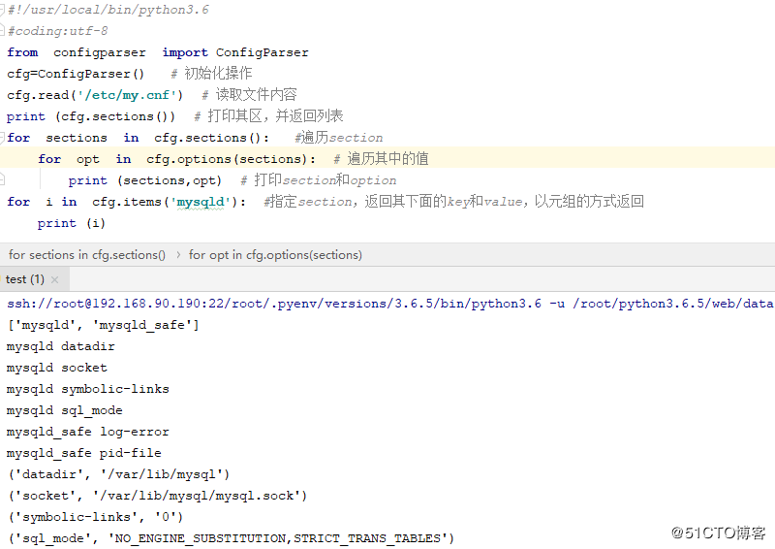Screen dimensions: 775x549
Task: Collapse the 'for sections in cfg.sections()' block
Action: (x=2, y=137)
